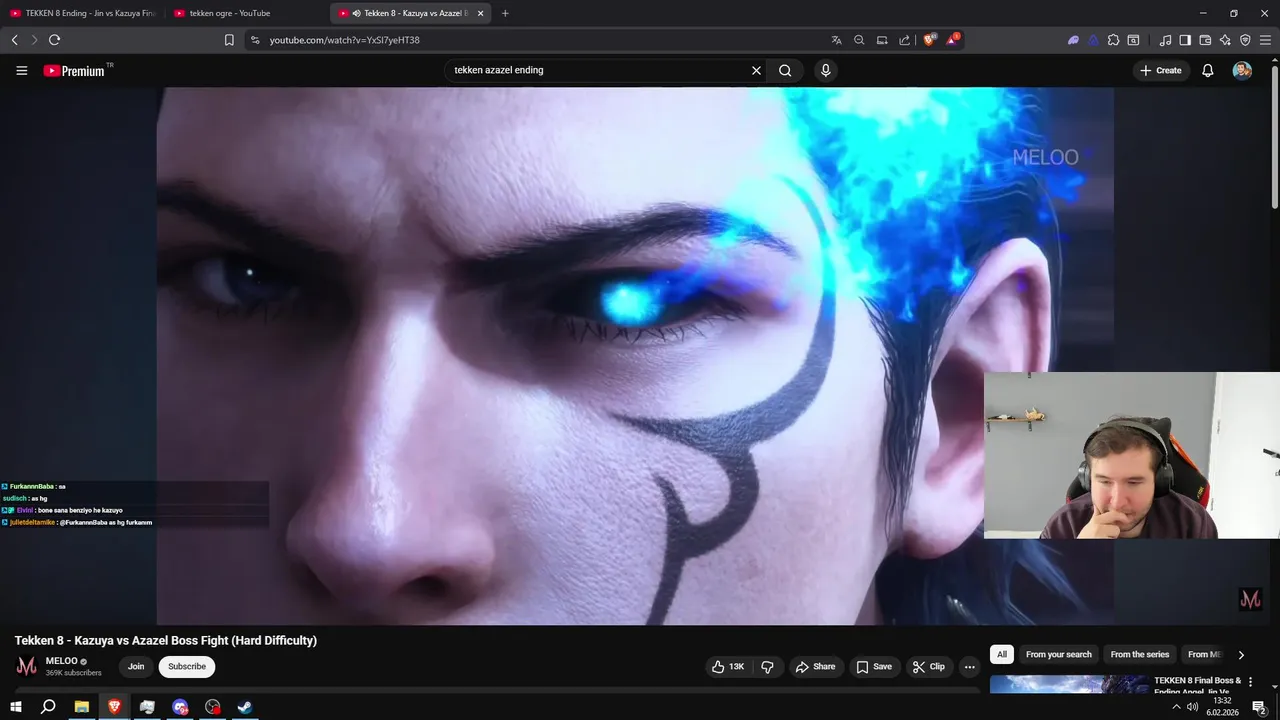Like the video (13K)
Viewport: 1280px width, 720px height.
(727, 667)
